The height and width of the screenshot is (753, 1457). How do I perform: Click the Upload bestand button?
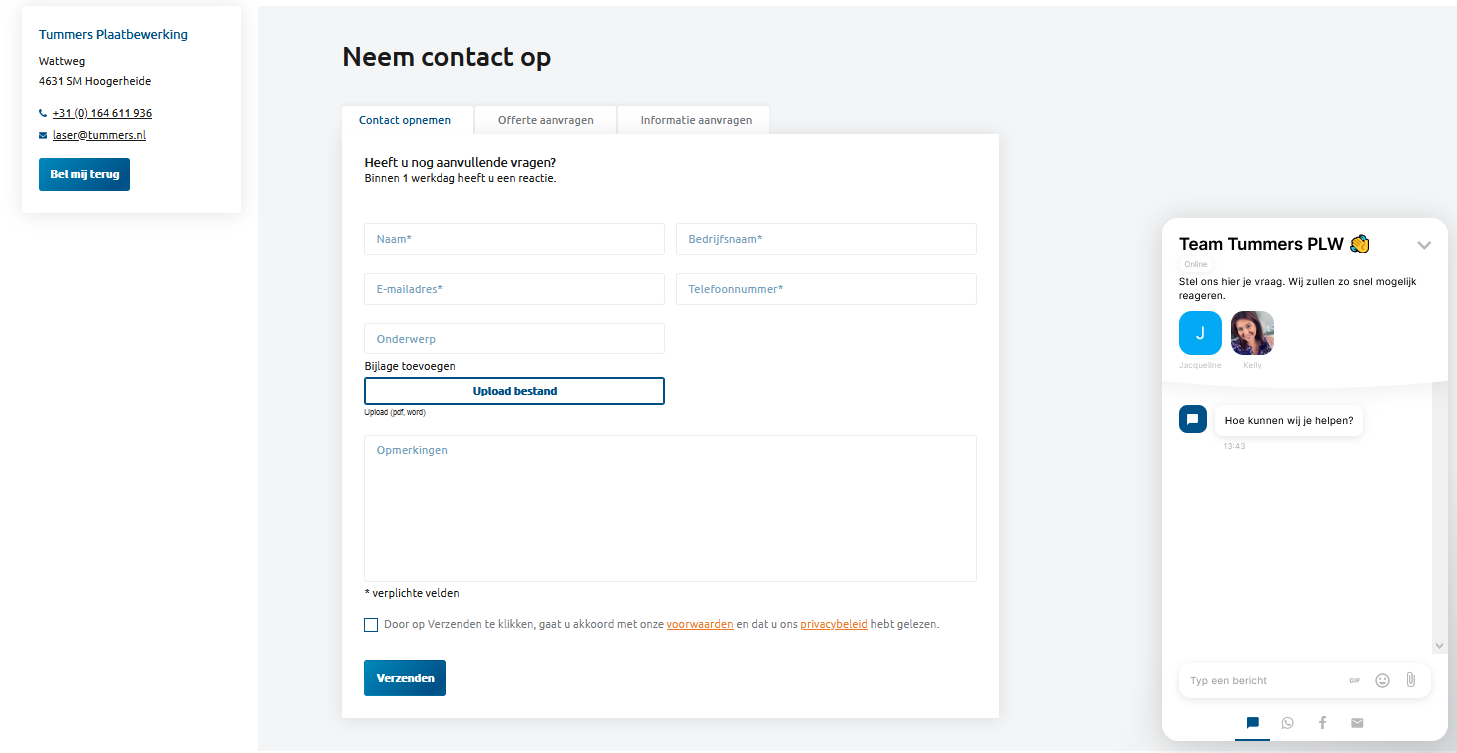tap(514, 391)
